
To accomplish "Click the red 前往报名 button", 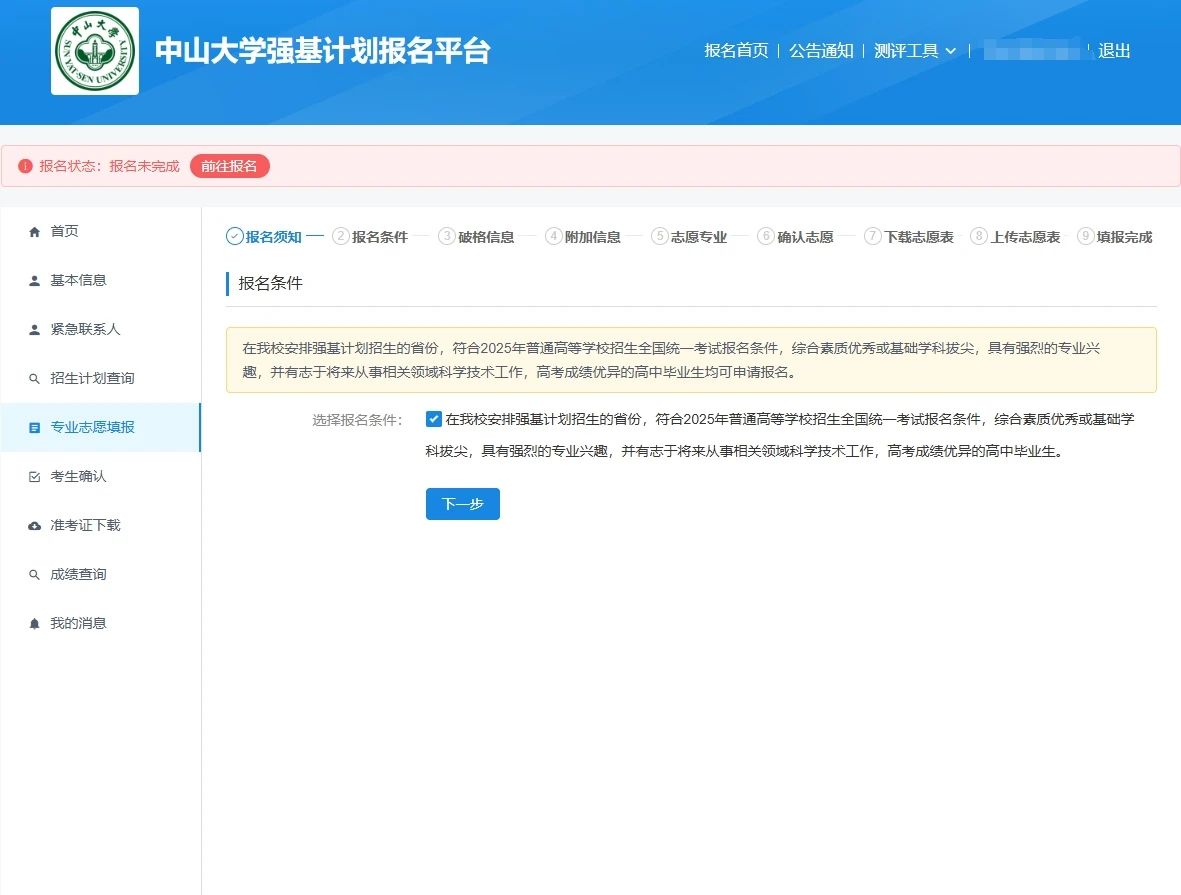I will point(230,166).
